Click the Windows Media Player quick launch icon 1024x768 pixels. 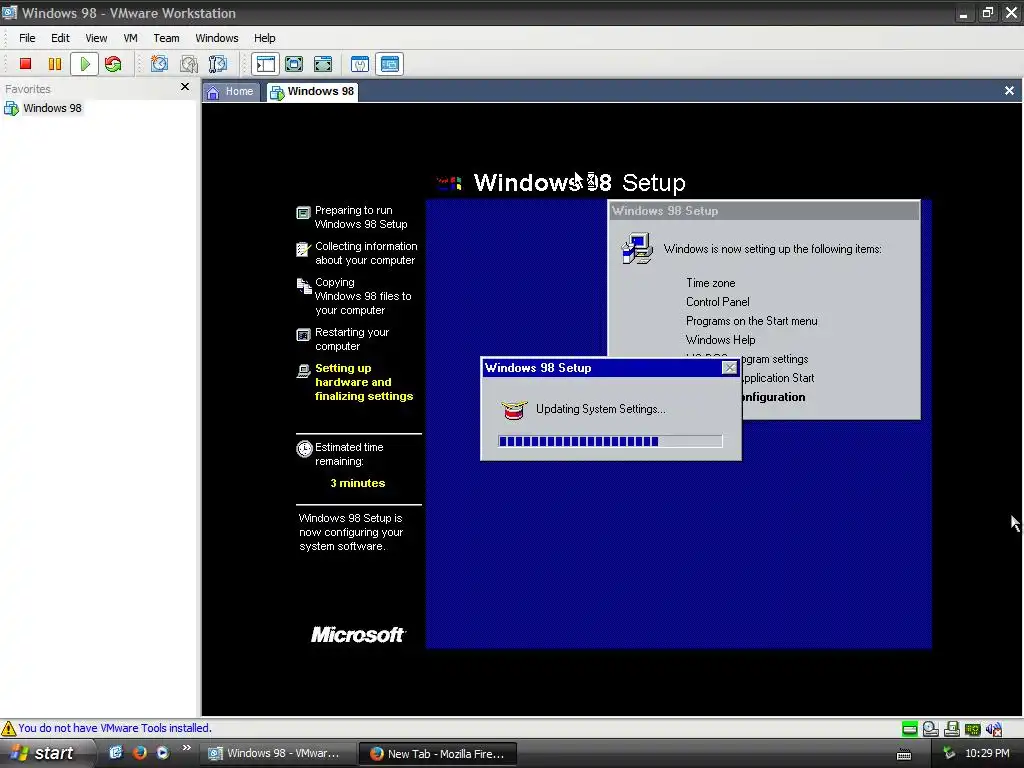coord(163,752)
